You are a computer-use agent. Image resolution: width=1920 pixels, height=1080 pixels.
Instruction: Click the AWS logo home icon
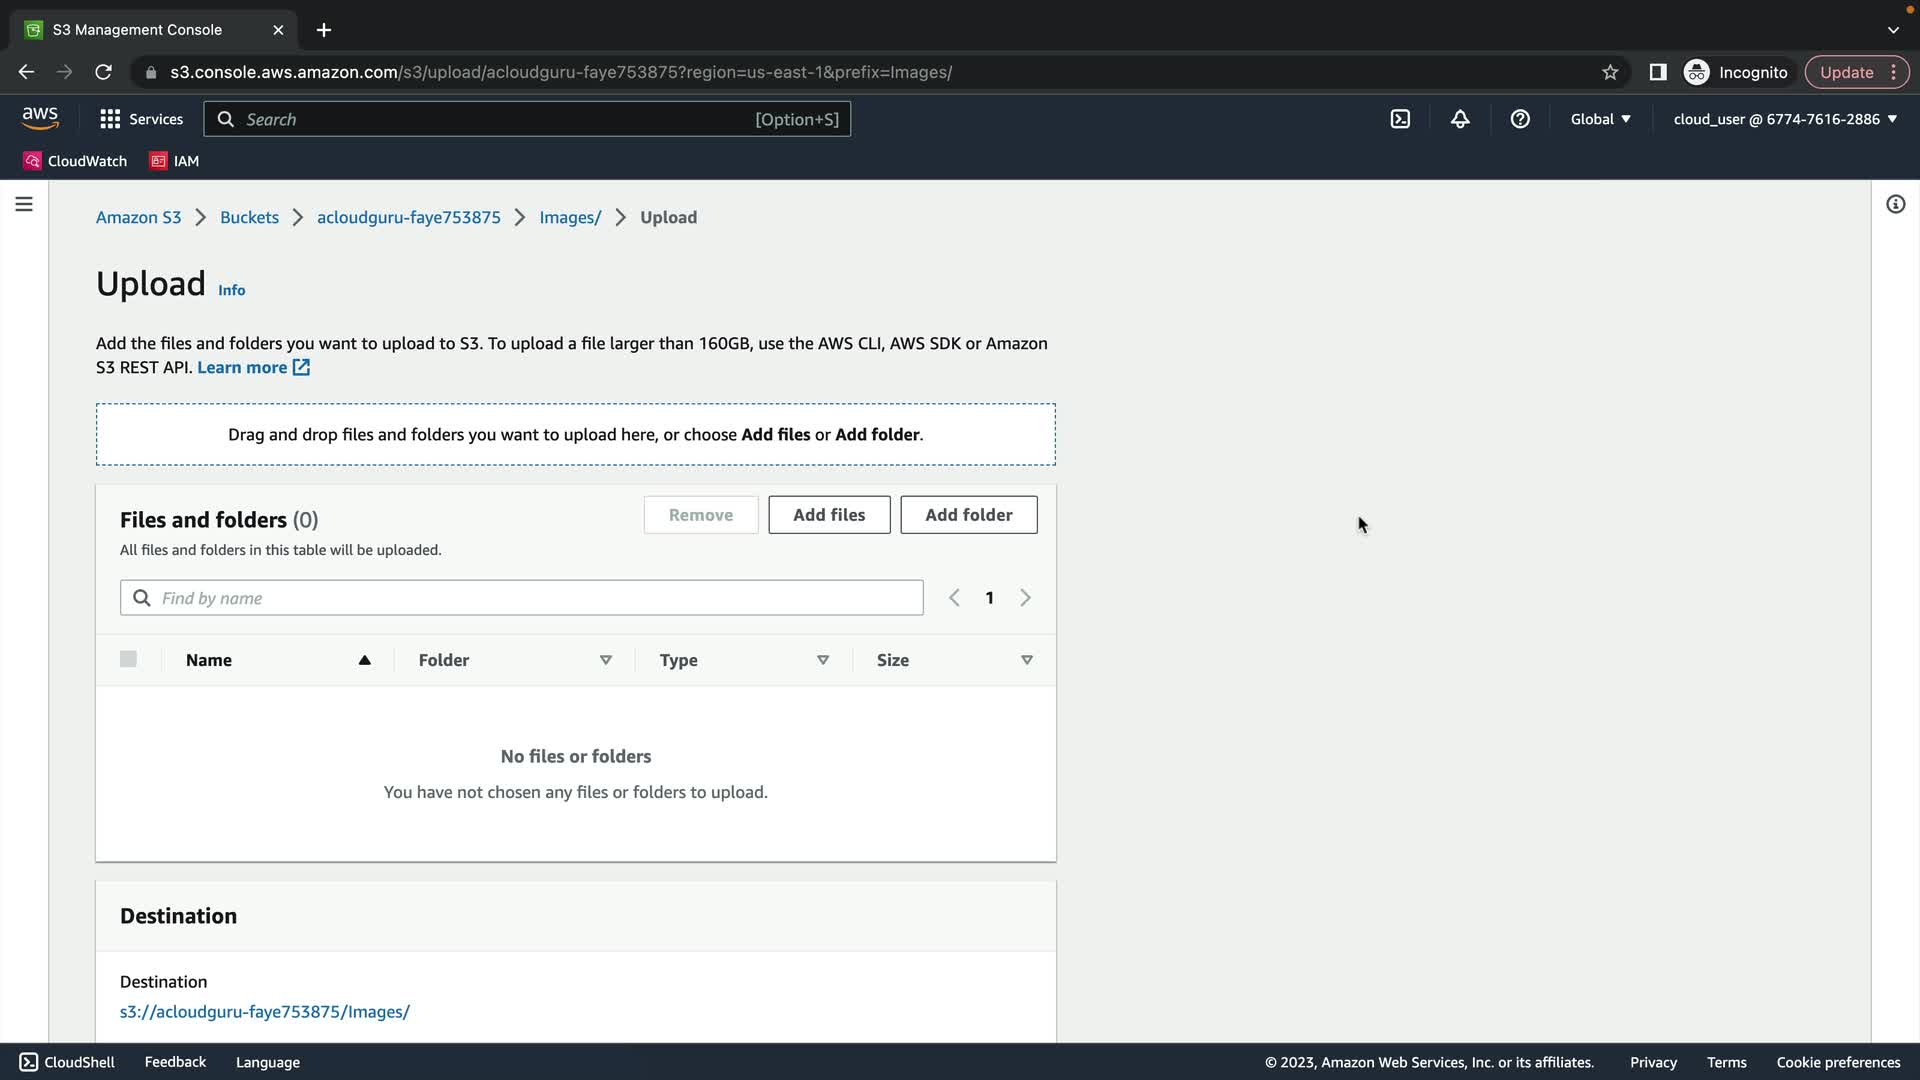40,118
